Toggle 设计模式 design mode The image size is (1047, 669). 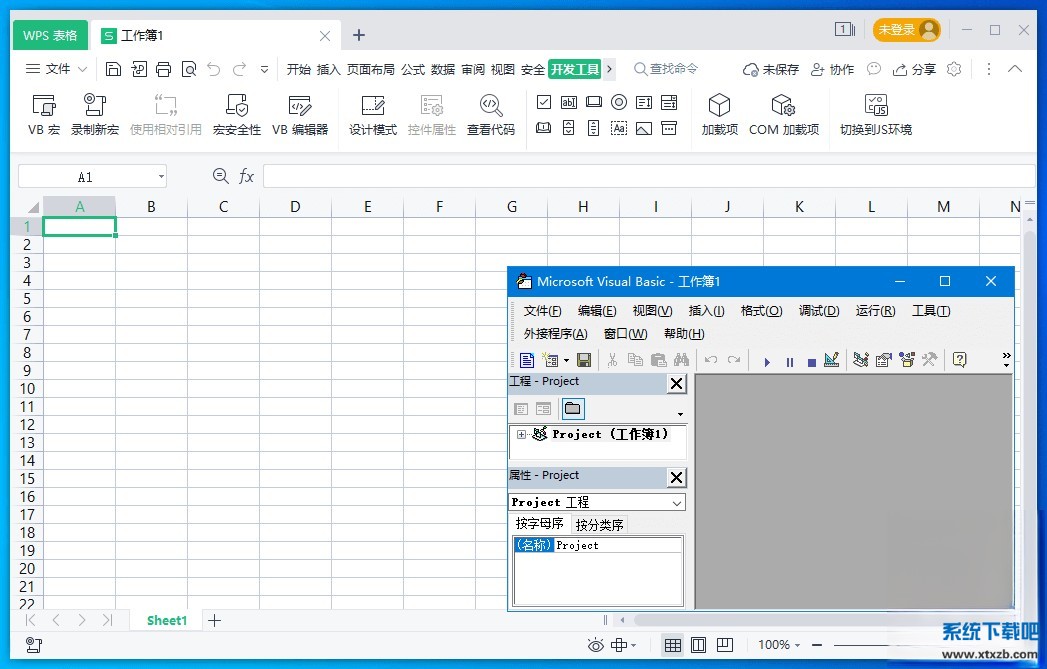[373, 114]
